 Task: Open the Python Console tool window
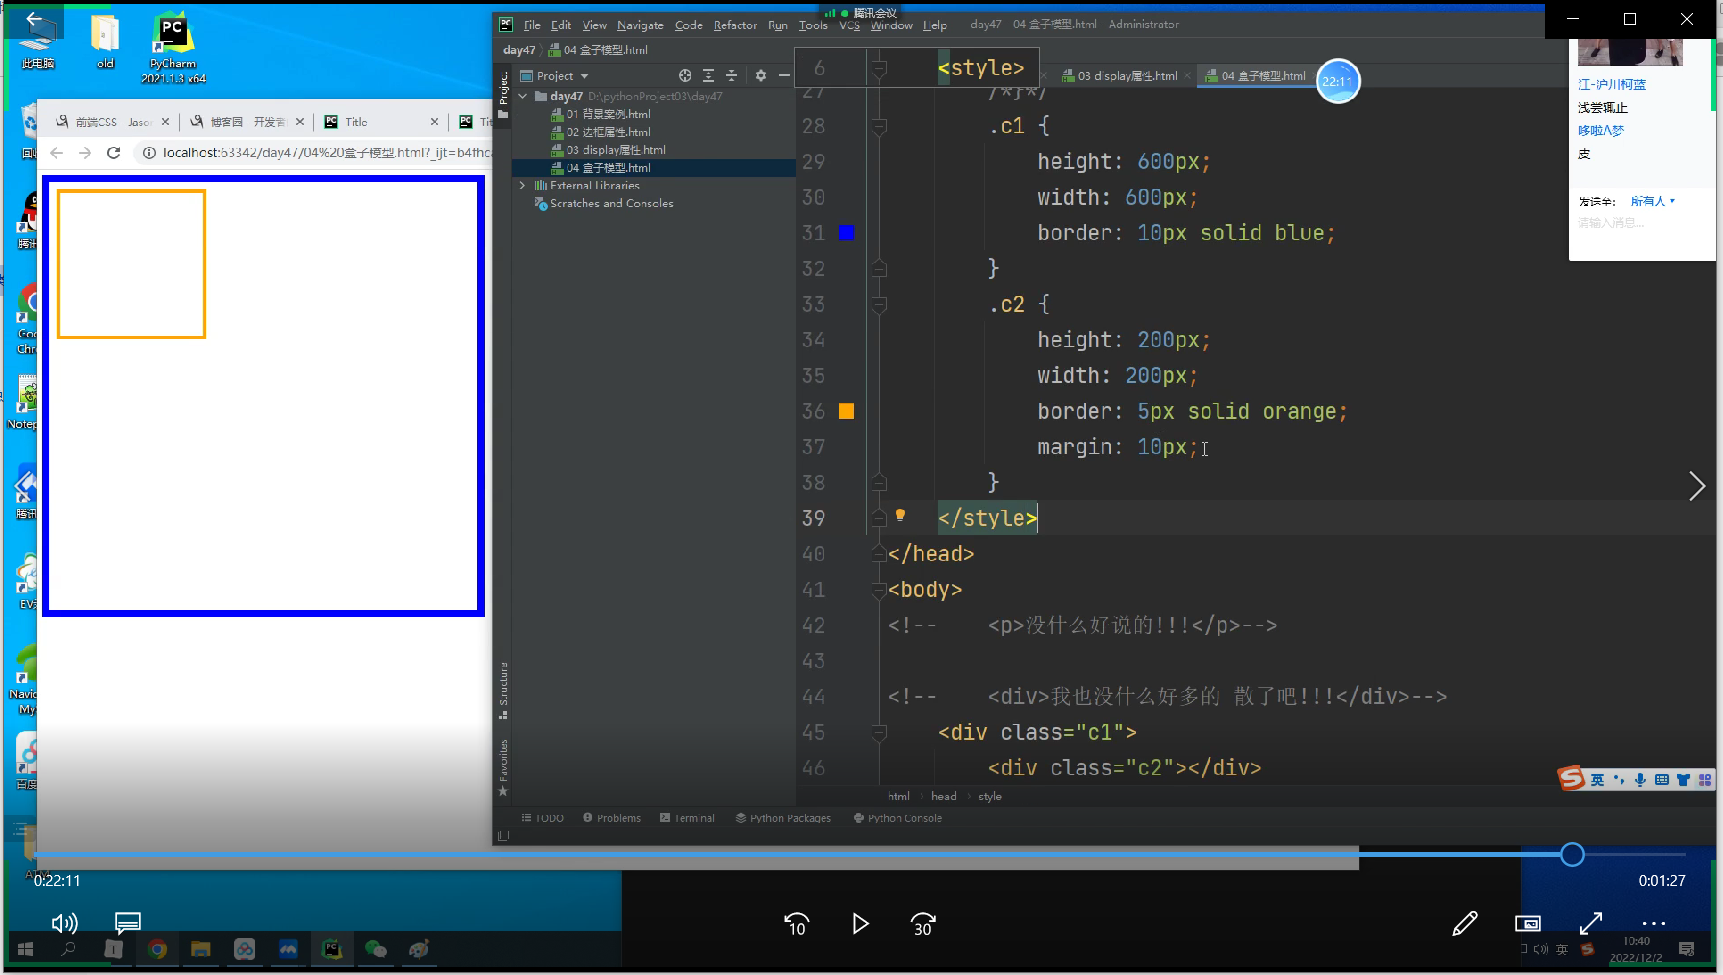(898, 818)
